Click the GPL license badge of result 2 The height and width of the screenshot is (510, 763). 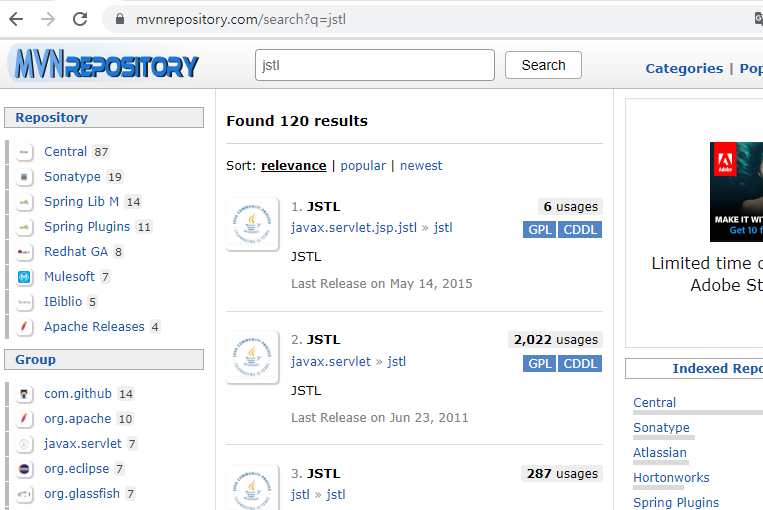(540, 364)
